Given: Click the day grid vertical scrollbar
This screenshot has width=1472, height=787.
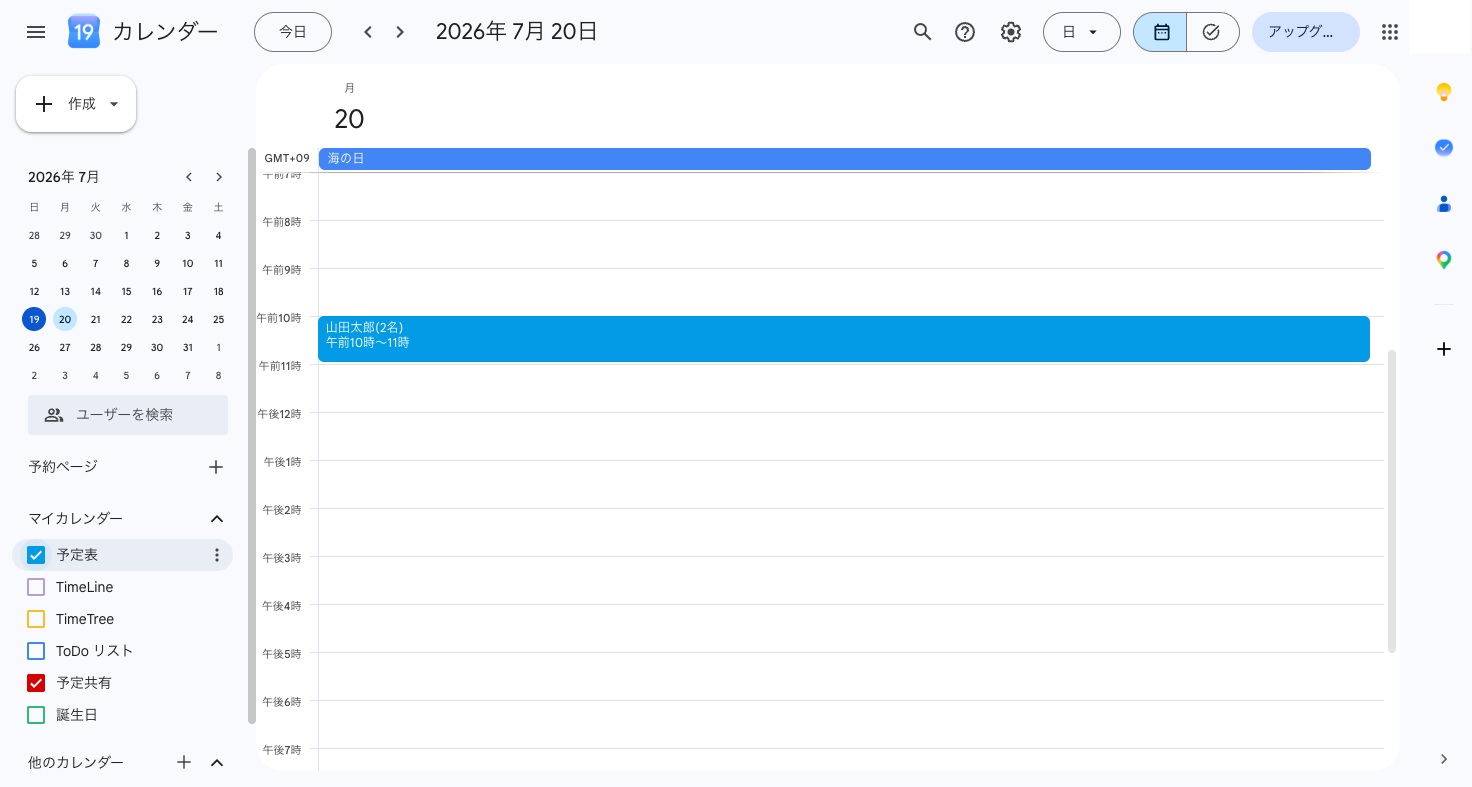Looking at the screenshot, I should coord(1391,501).
